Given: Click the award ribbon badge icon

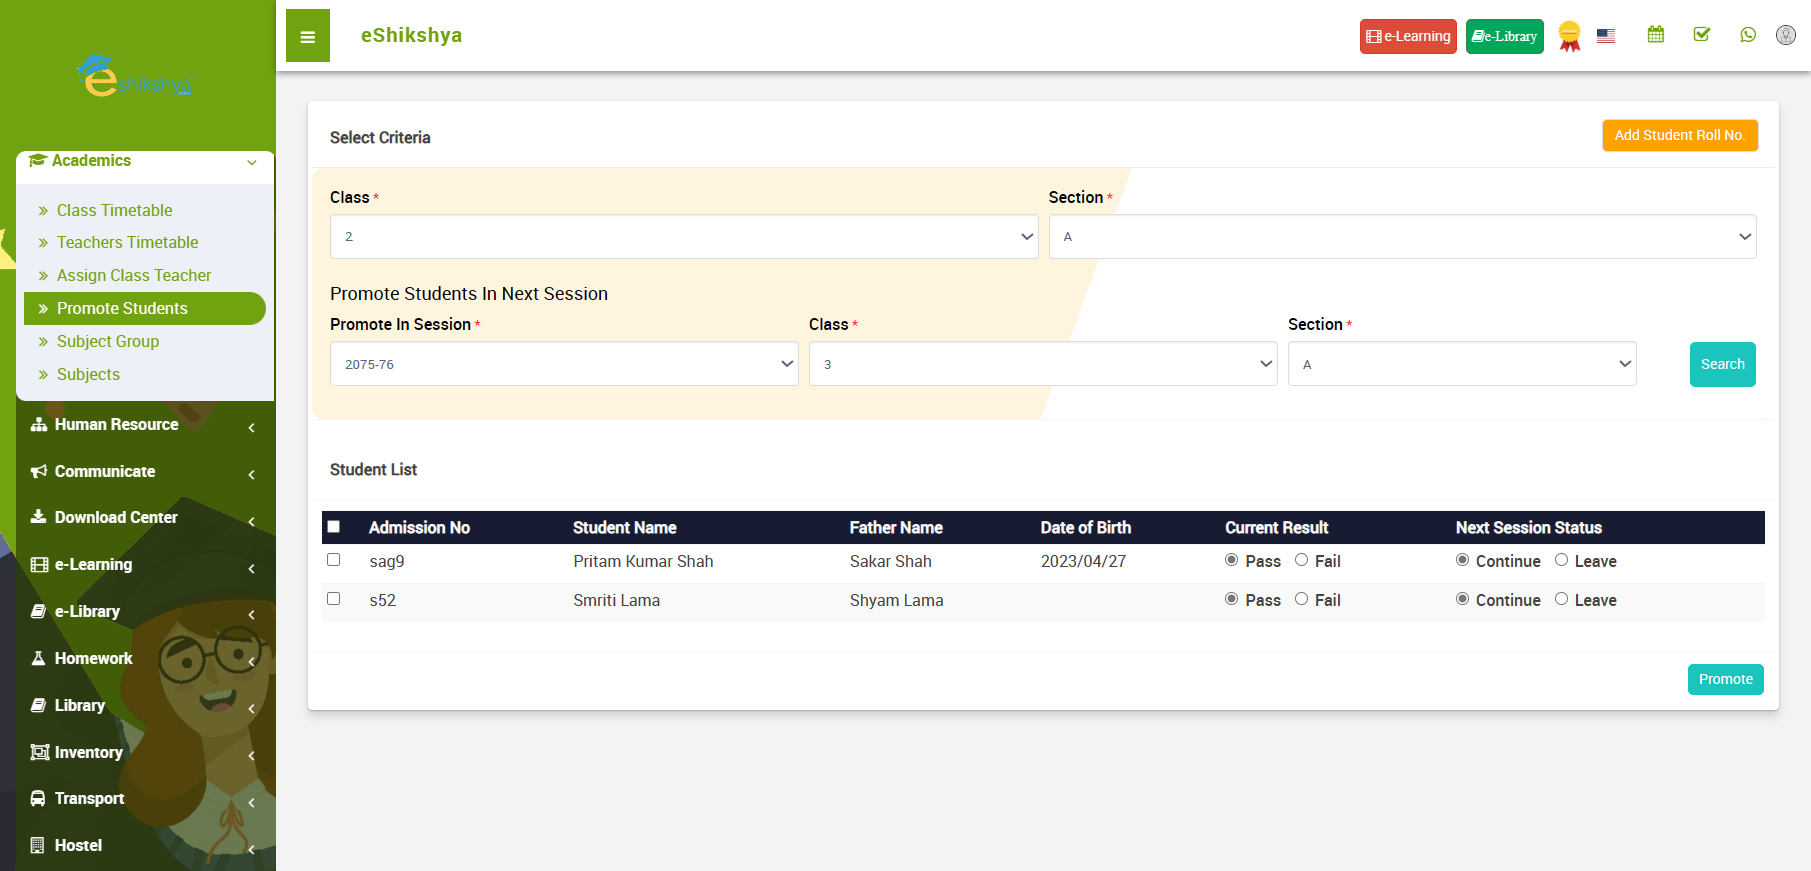Looking at the screenshot, I should [1569, 36].
